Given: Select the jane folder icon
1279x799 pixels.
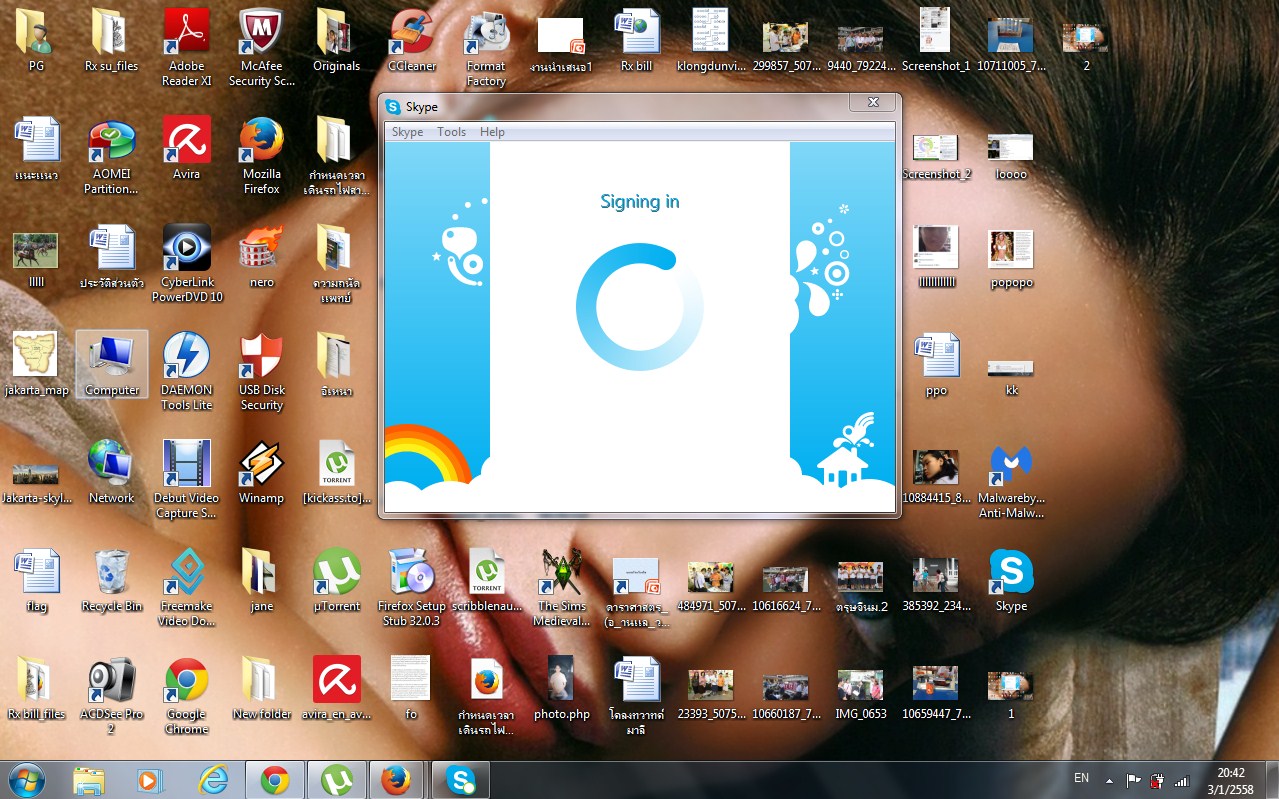Looking at the screenshot, I should click(261, 581).
